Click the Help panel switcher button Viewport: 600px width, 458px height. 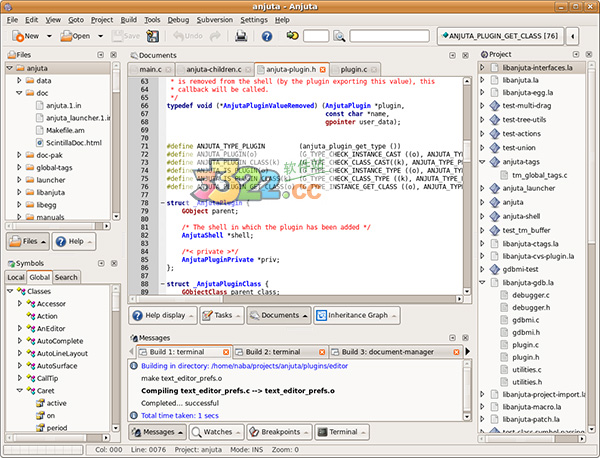pos(73,241)
